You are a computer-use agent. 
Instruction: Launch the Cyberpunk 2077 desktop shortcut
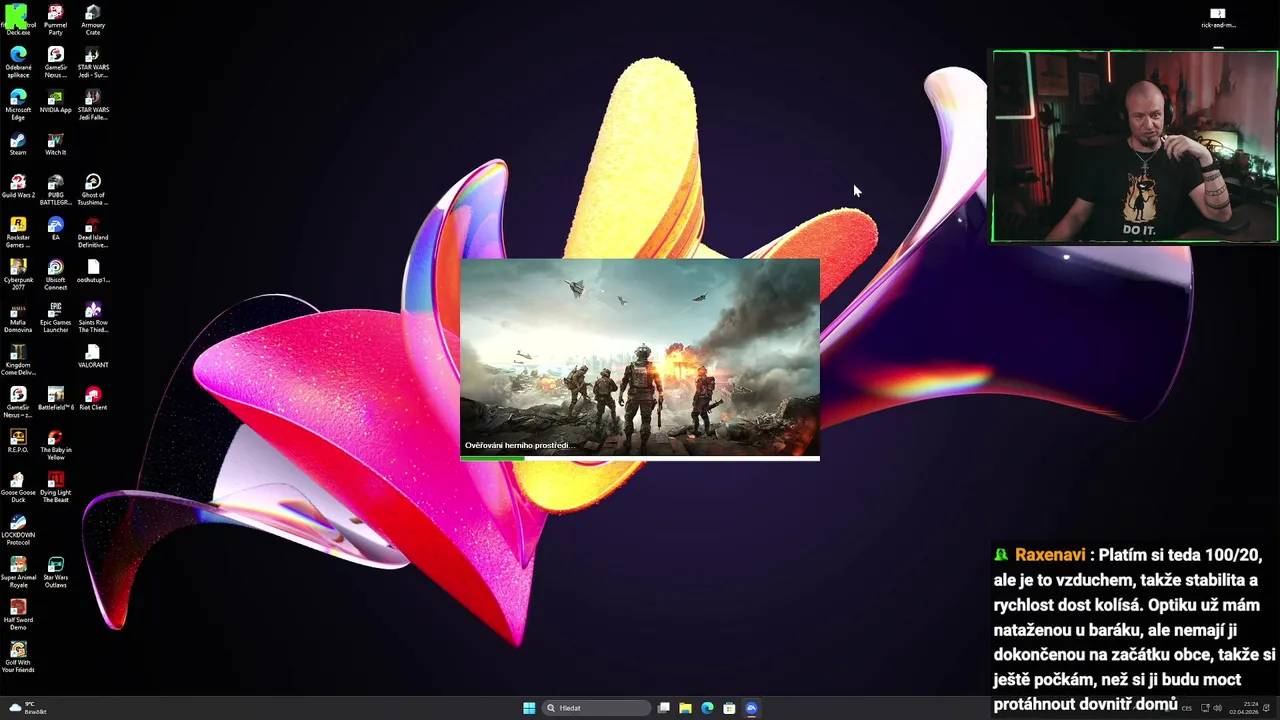tap(18, 275)
